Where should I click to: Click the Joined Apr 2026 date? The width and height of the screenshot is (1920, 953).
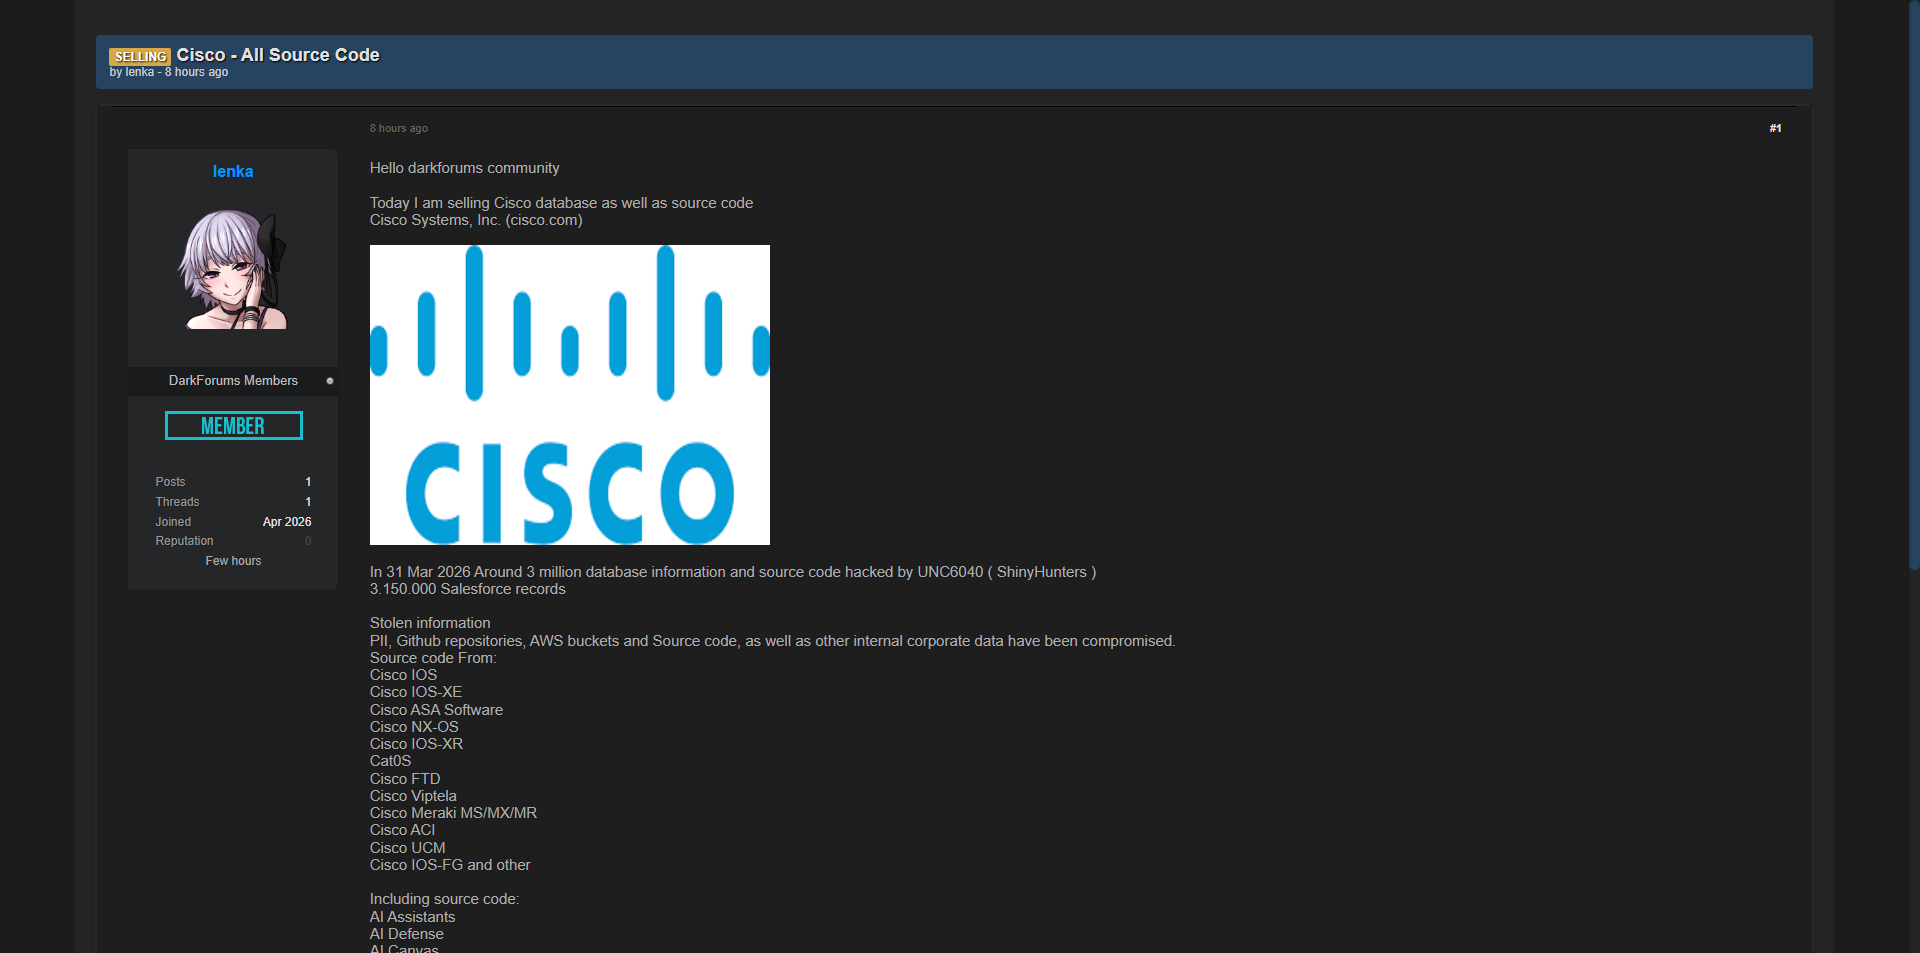(286, 522)
